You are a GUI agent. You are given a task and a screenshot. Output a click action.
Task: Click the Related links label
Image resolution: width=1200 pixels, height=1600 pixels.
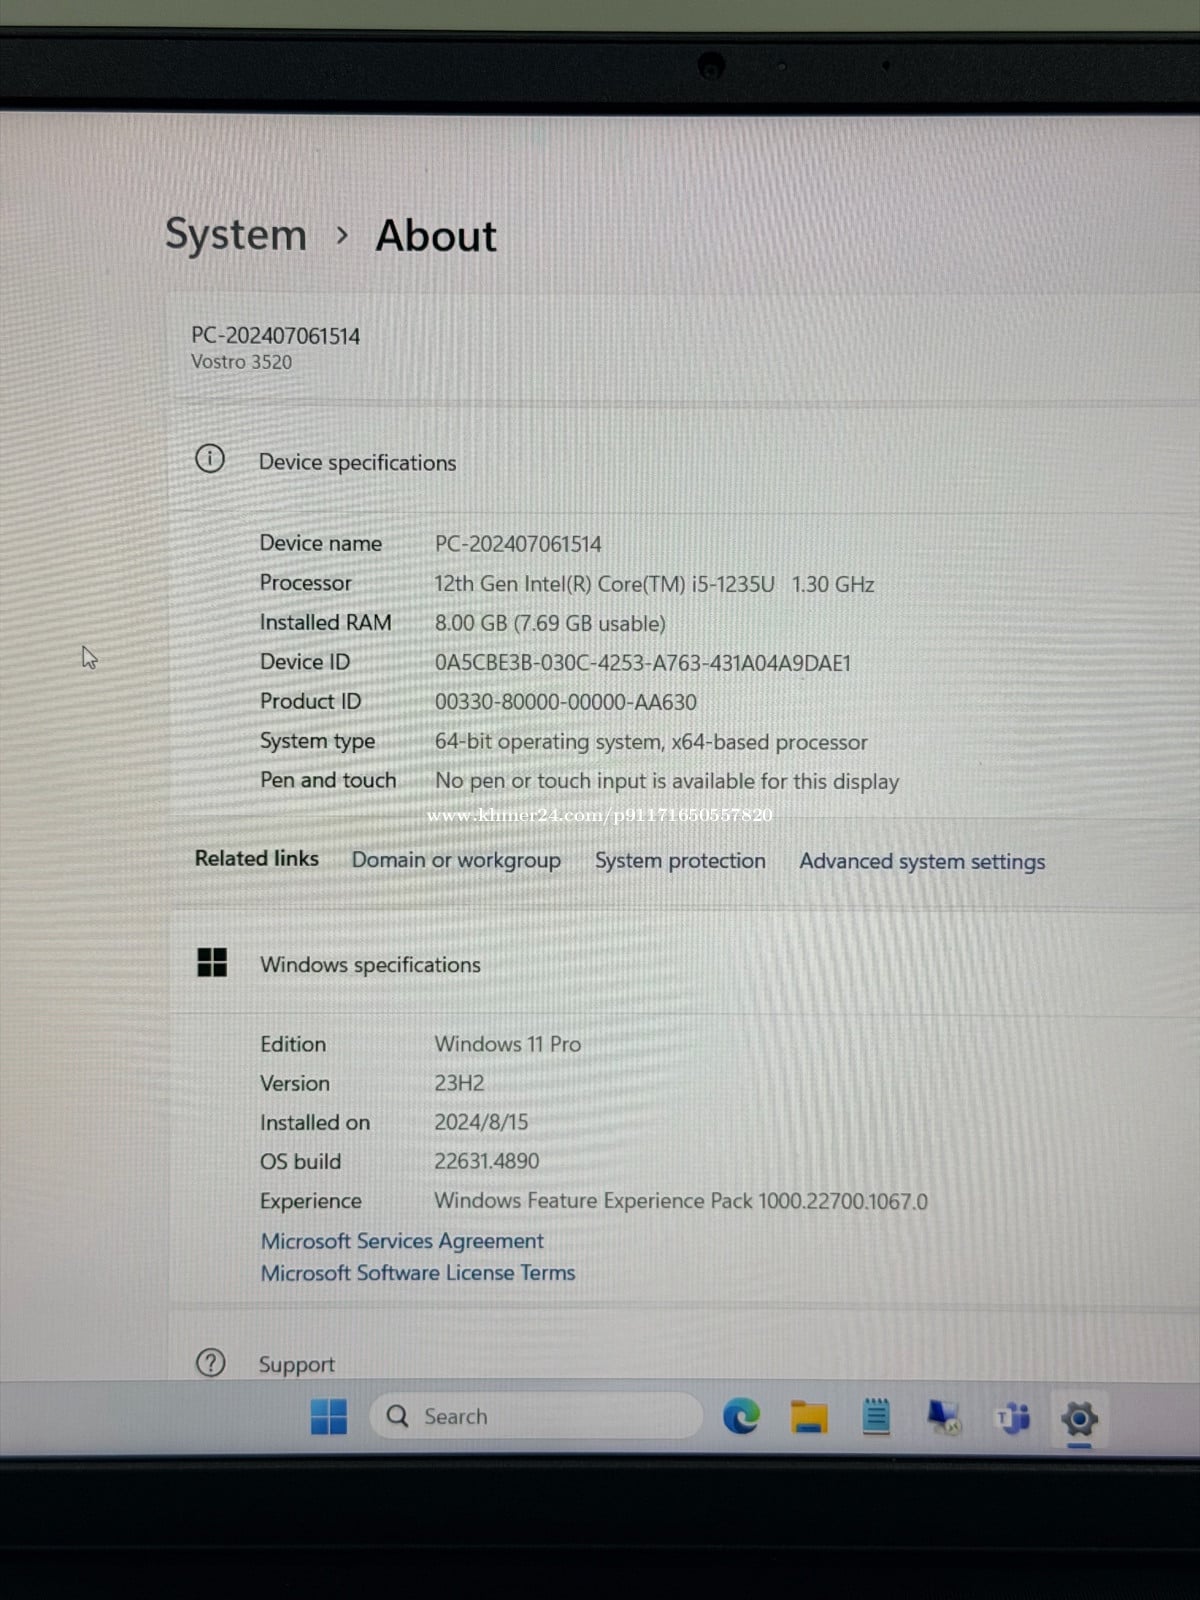[x=257, y=858]
